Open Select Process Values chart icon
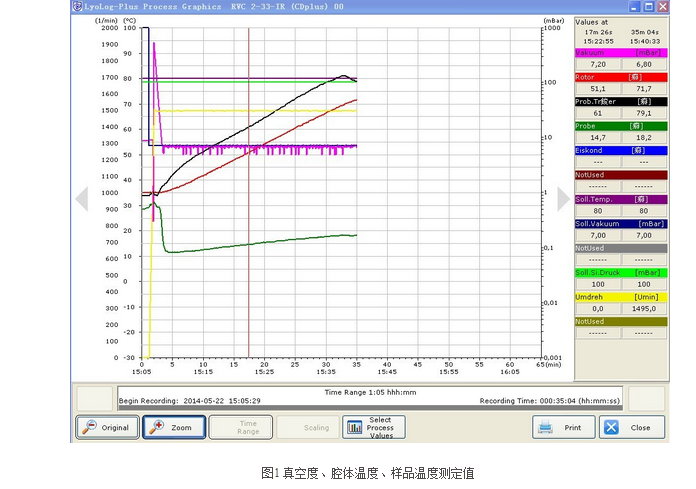The image size is (696, 489). pyautogui.click(x=373, y=427)
